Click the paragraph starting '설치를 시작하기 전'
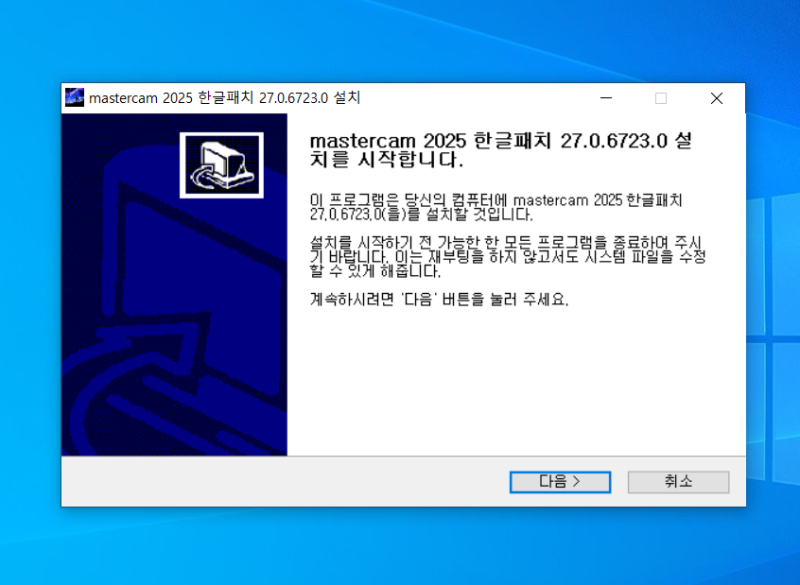The width and height of the screenshot is (800, 585). click(508, 257)
